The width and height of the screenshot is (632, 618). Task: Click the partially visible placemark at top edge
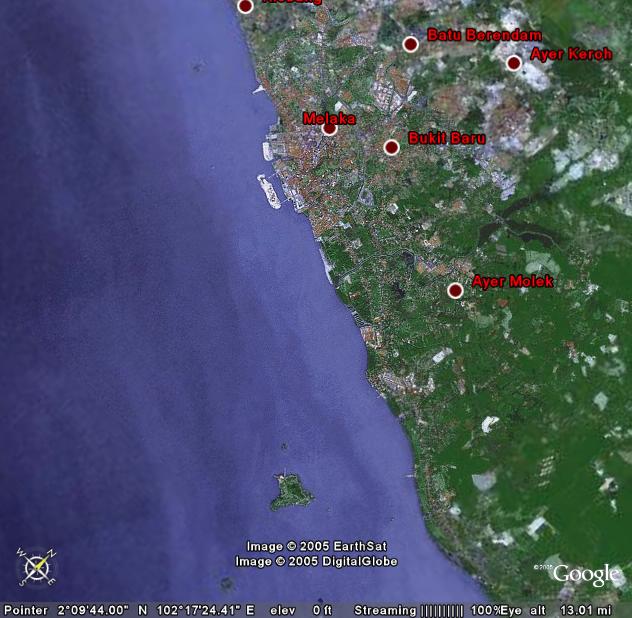pyautogui.click(x=245, y=6)
